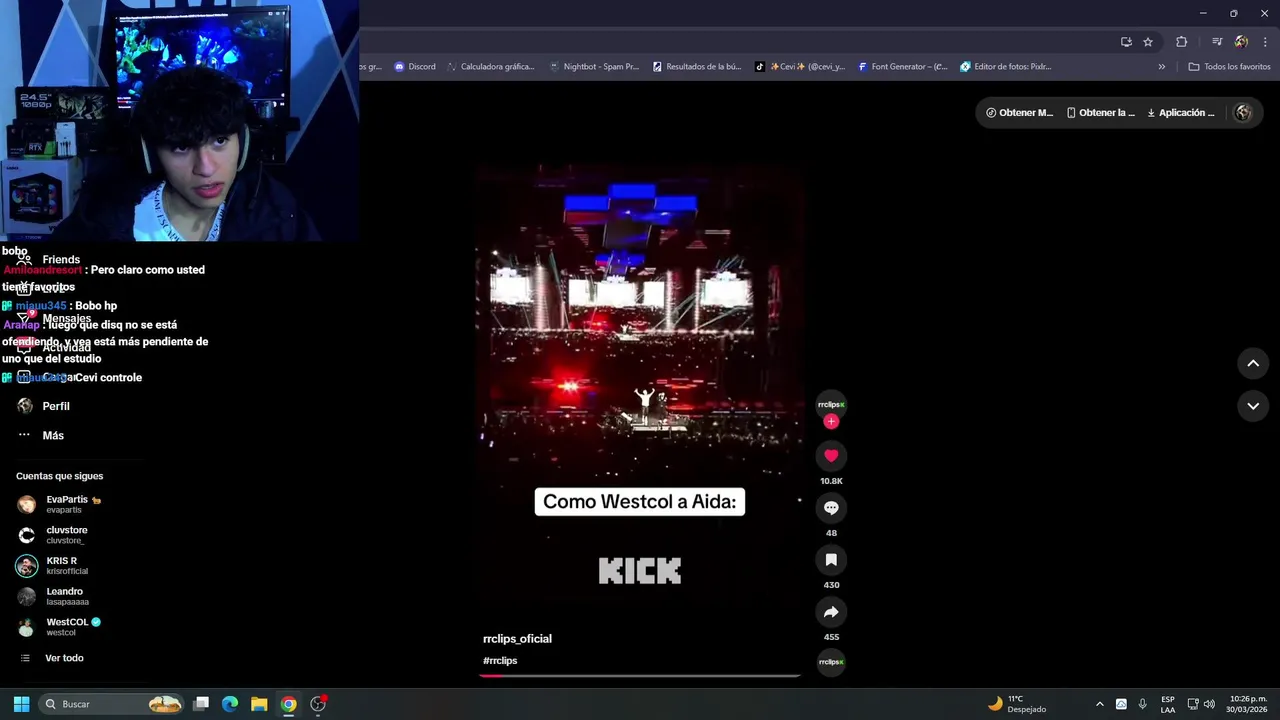Open the Calculadora gráfica bookmark

tap(491, 67)
